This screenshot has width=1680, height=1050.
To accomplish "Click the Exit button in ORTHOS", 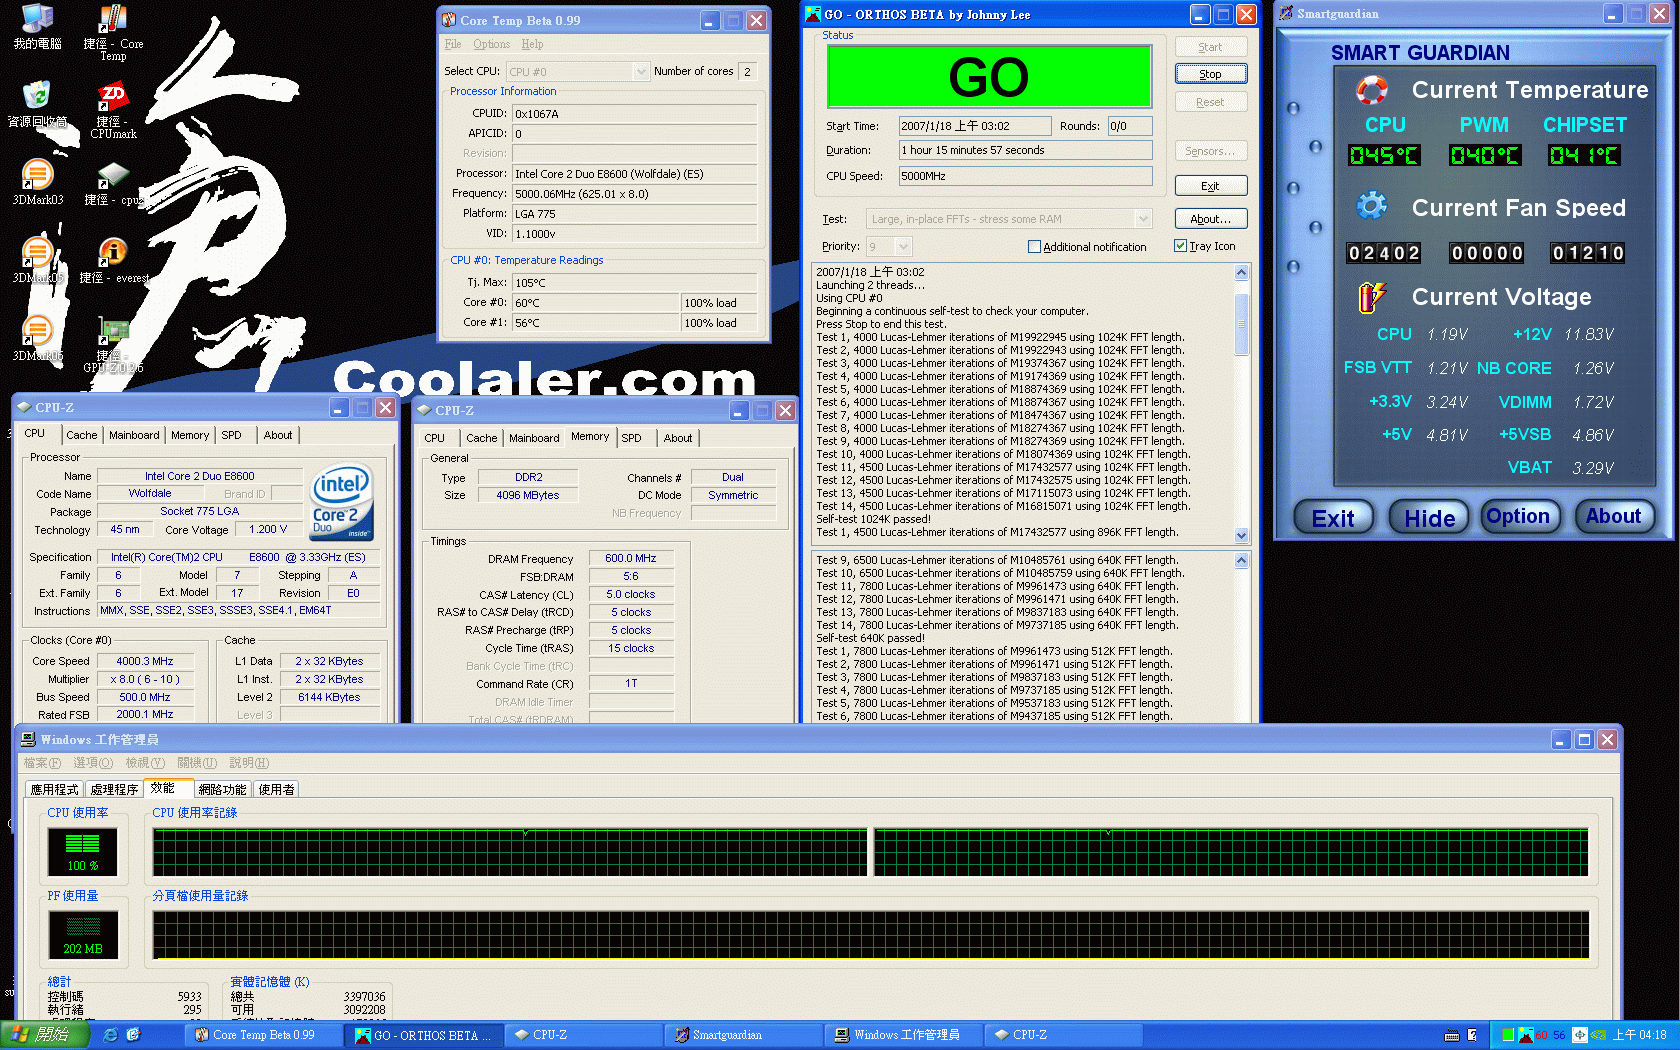I will coord(1210,186).
